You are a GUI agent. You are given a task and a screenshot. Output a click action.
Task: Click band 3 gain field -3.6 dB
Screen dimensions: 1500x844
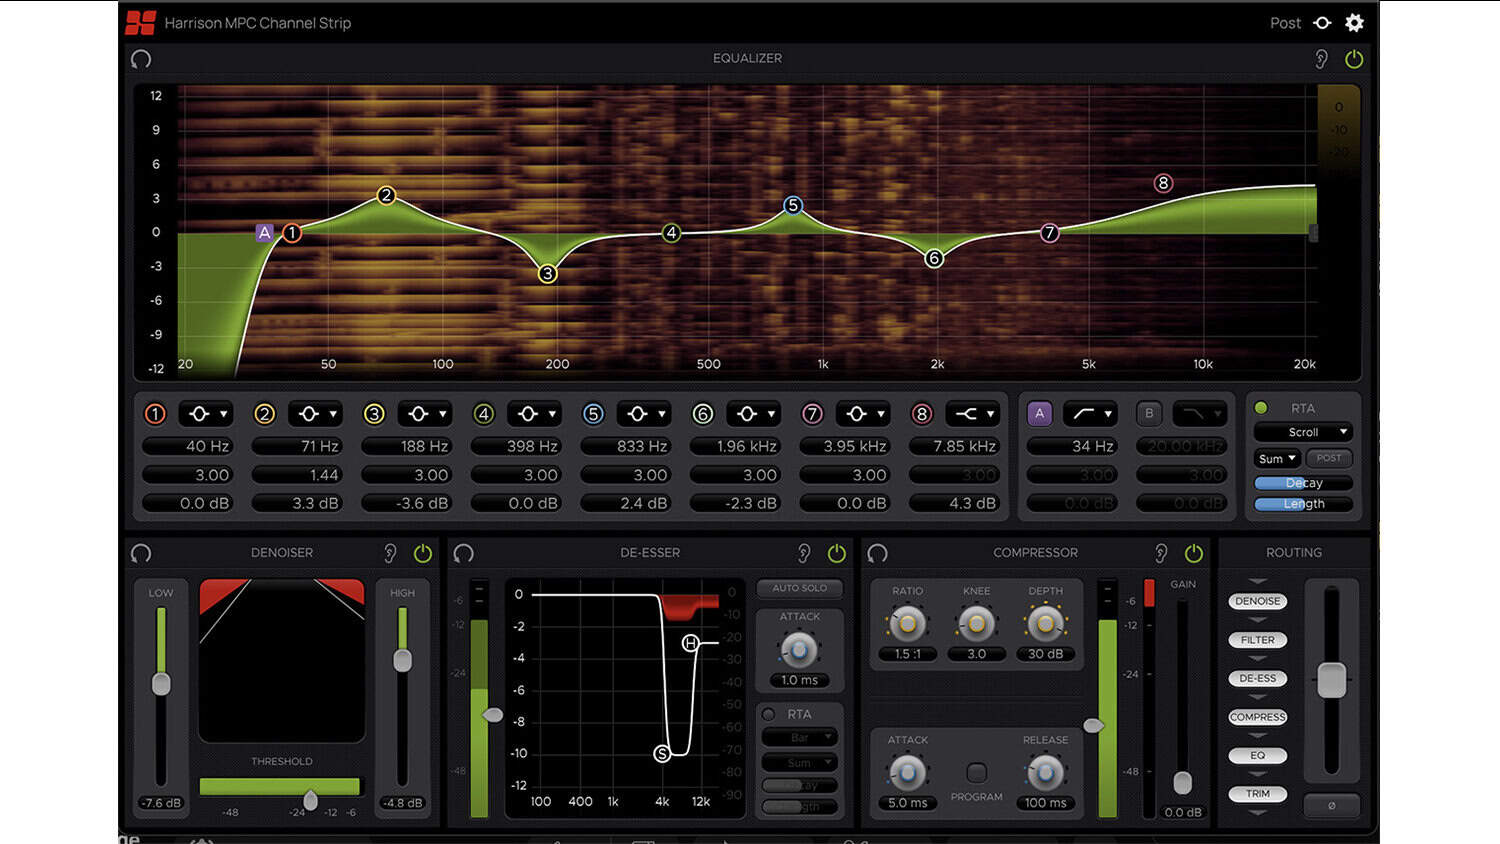pyautogui.click(x=406, y=503)
